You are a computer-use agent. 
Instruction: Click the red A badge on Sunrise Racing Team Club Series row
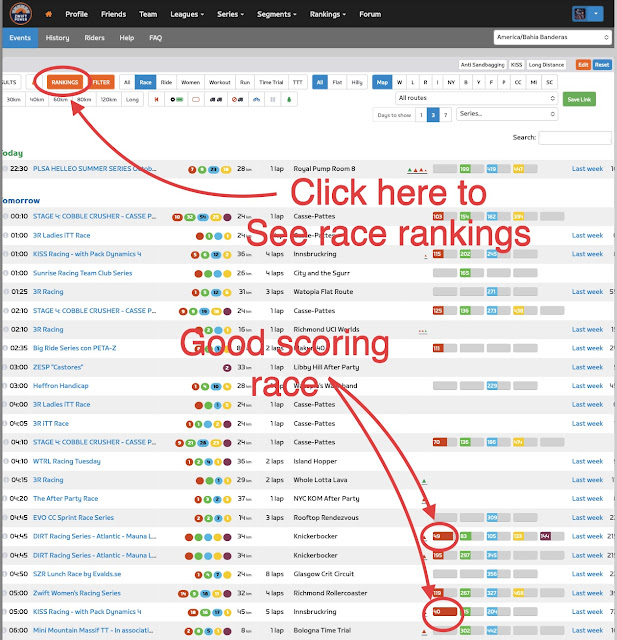198,273
